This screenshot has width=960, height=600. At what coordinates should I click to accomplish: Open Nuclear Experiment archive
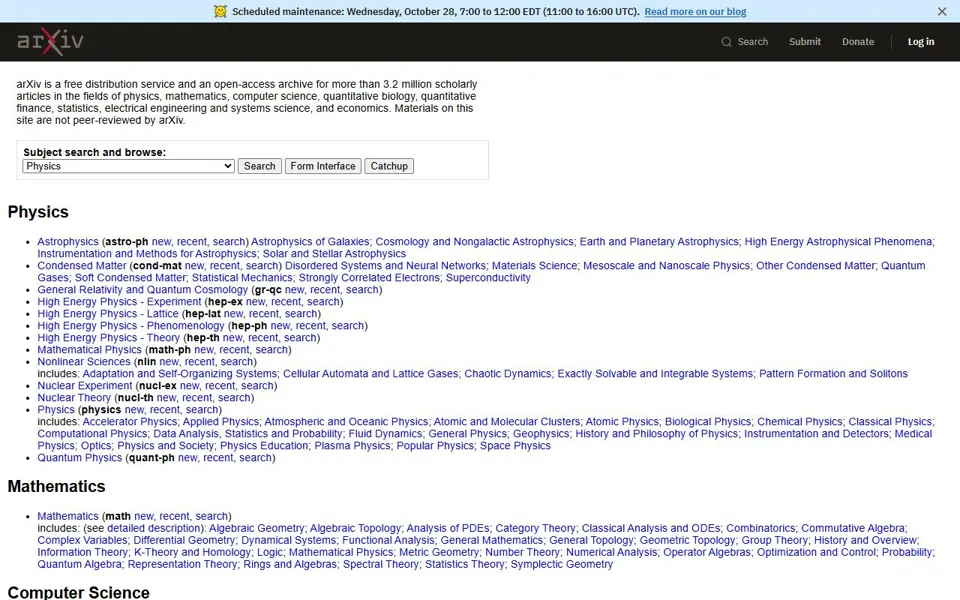pyautogui.click(x=84, y=386)
